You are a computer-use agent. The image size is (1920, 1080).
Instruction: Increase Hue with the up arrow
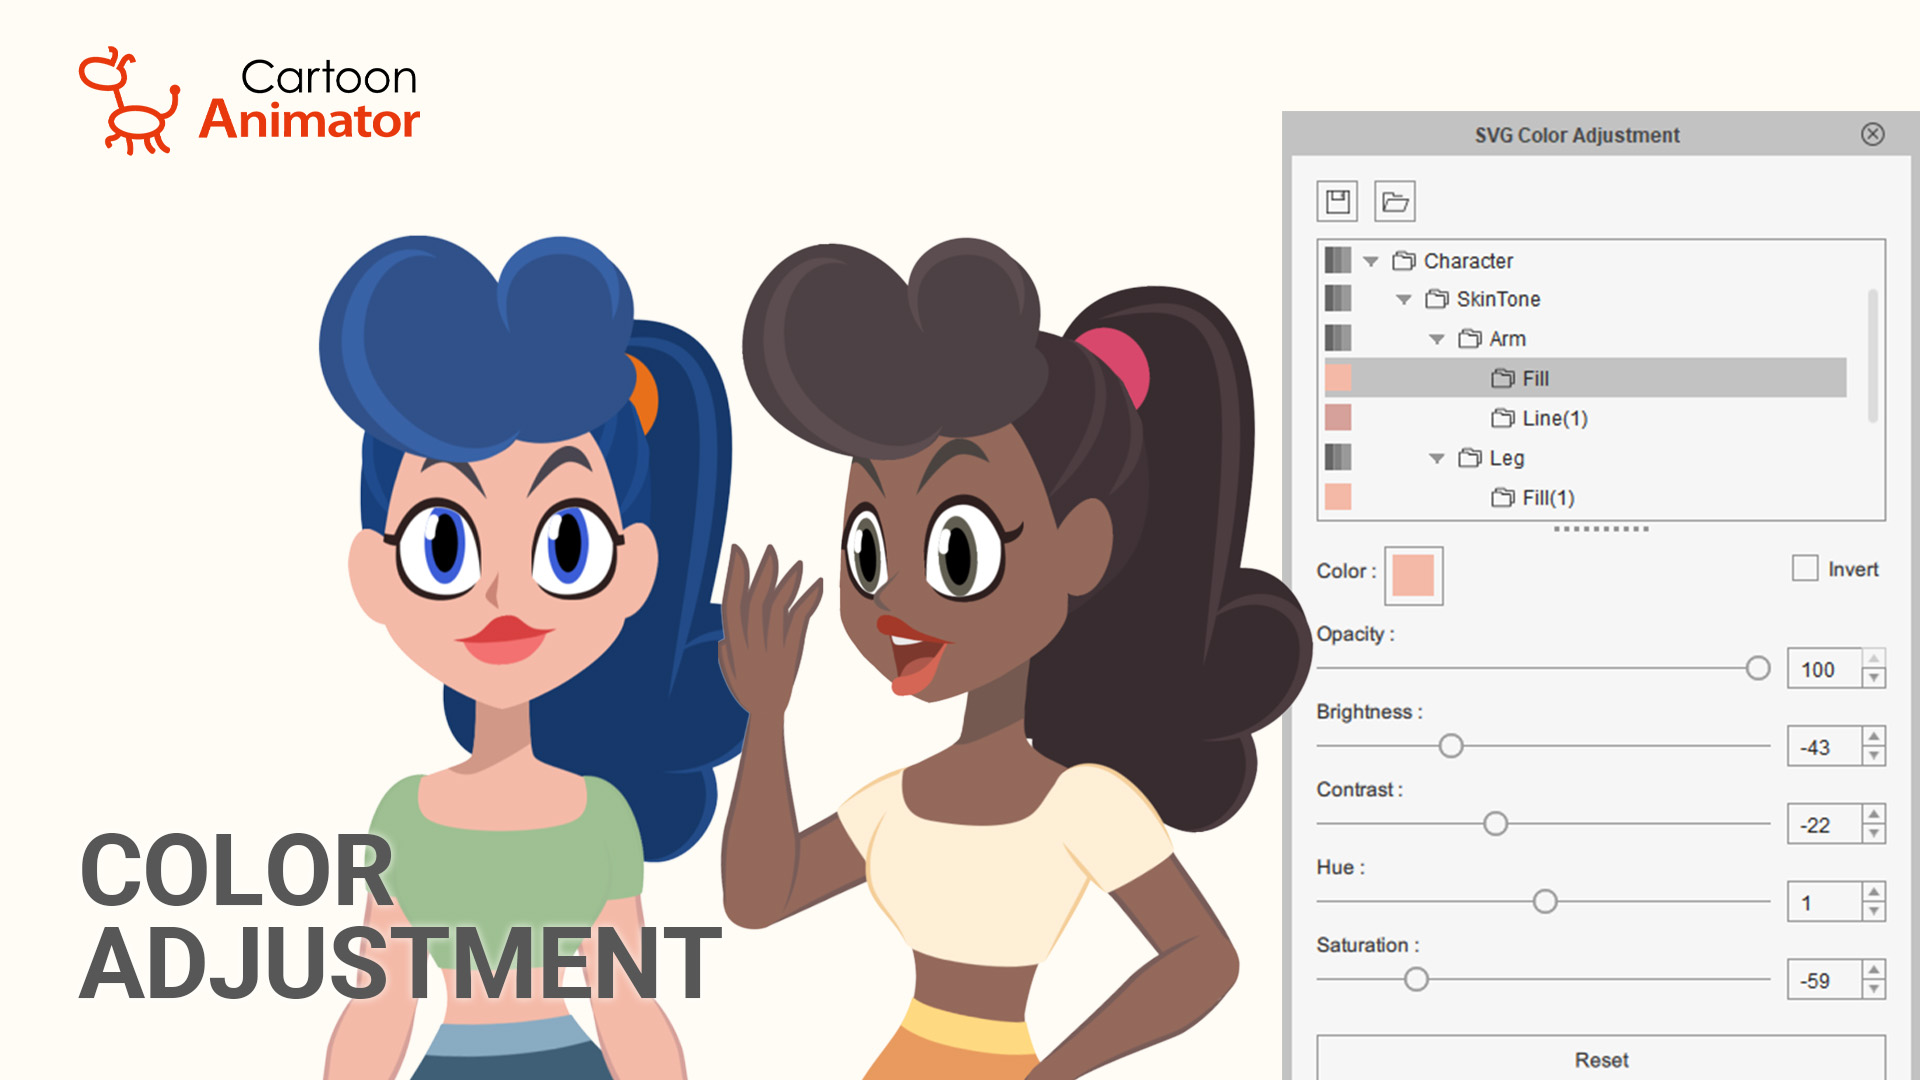pos(1874,893)
